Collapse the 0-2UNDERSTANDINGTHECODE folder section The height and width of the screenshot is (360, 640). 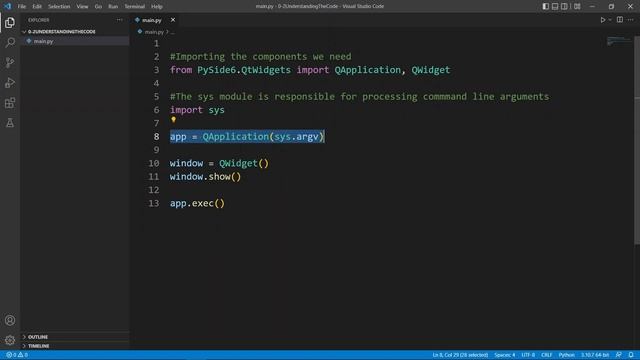(61, 31)
